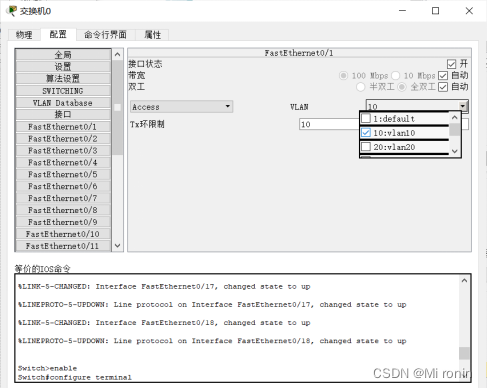Image resolution: width=487 pixels, height=388 pixels.
Task: Choose the 100 Mbps radio button
Action: (x=343, y=76)
